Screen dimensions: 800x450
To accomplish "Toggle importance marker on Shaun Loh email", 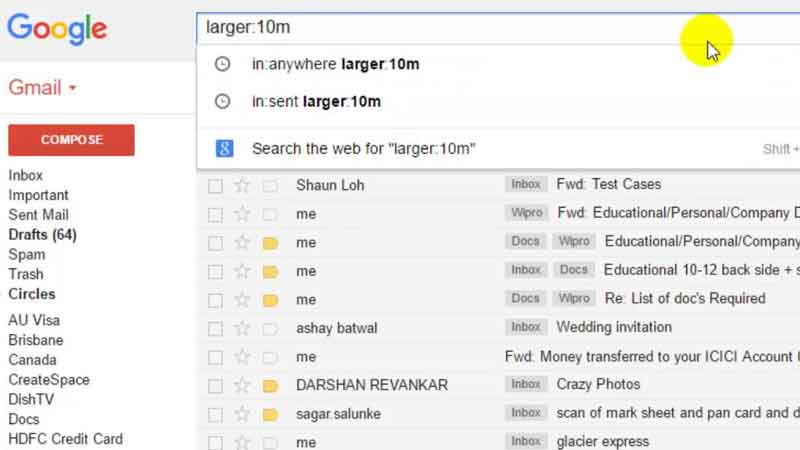I will point(270,186).
